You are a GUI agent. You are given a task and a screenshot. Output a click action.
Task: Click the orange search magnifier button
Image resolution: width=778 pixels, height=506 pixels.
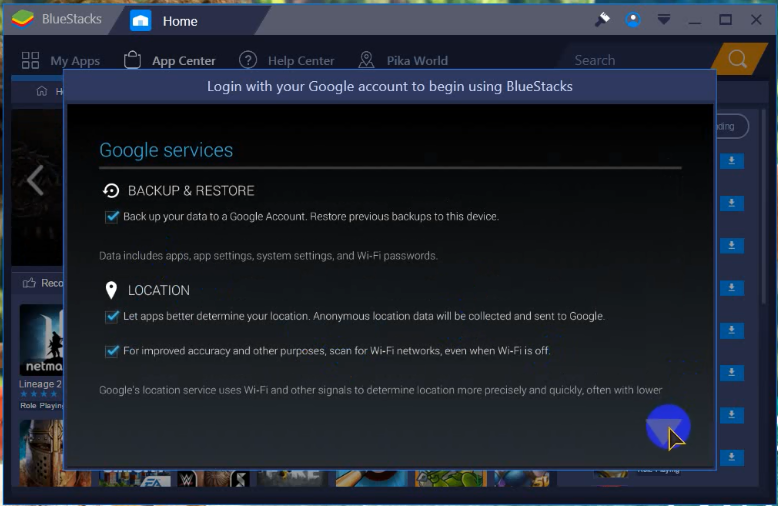(738, 59)
